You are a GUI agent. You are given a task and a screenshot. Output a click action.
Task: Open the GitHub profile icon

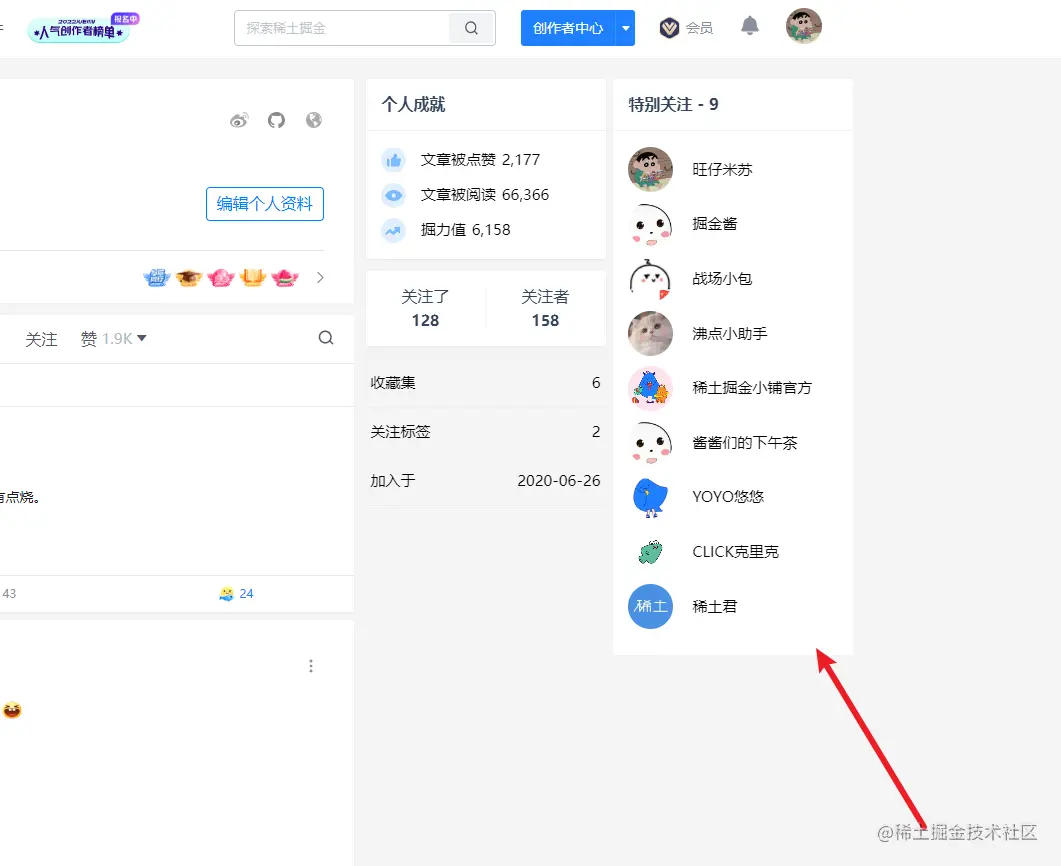(x=276, y=120)
